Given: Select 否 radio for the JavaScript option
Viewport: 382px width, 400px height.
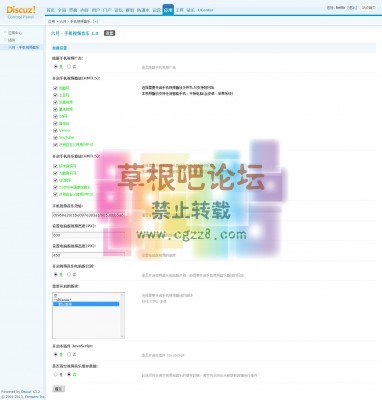Looking at the screenshot, I should [69, 354].
